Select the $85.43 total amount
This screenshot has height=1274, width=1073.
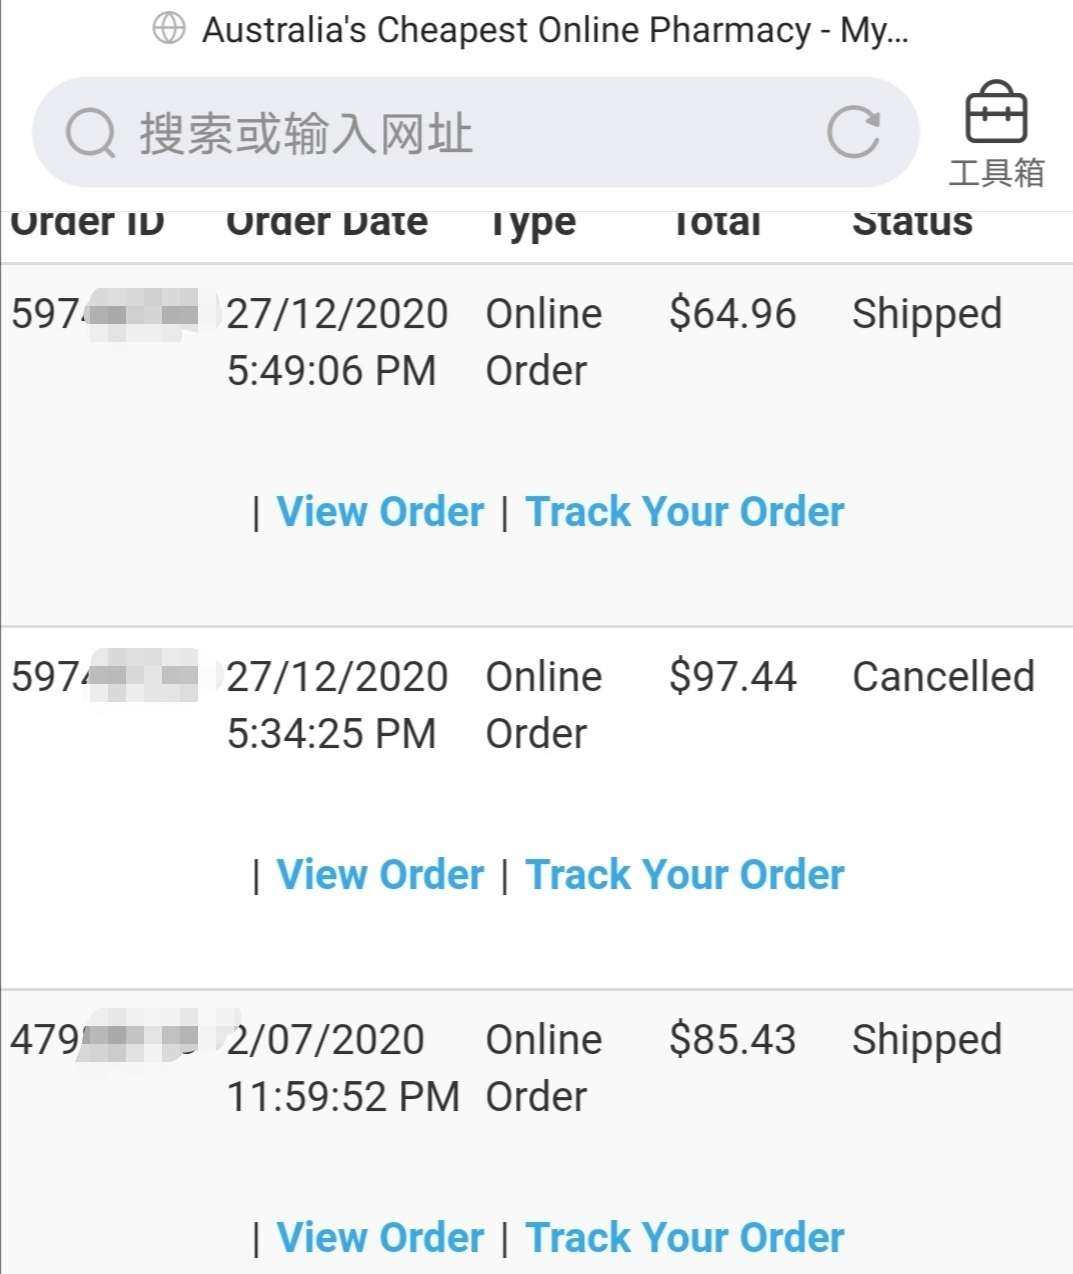coord(733,1039)
